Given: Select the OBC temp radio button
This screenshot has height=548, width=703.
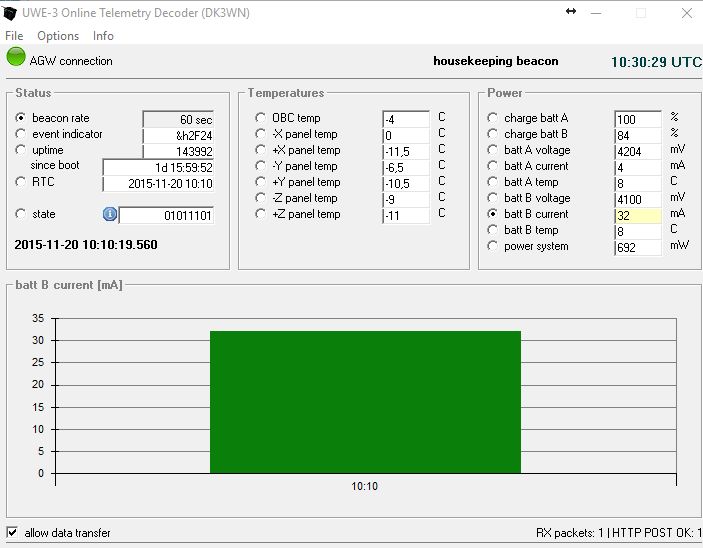Looking at the screenshot, I should point(260,117).
